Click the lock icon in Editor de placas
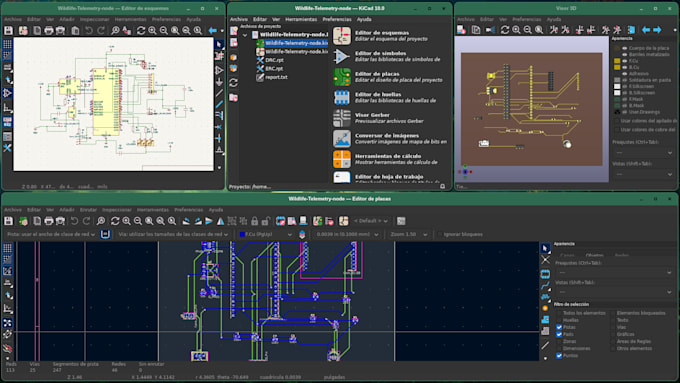The height and width of the screenshot is (383, 680). click(x=255, y=221)
